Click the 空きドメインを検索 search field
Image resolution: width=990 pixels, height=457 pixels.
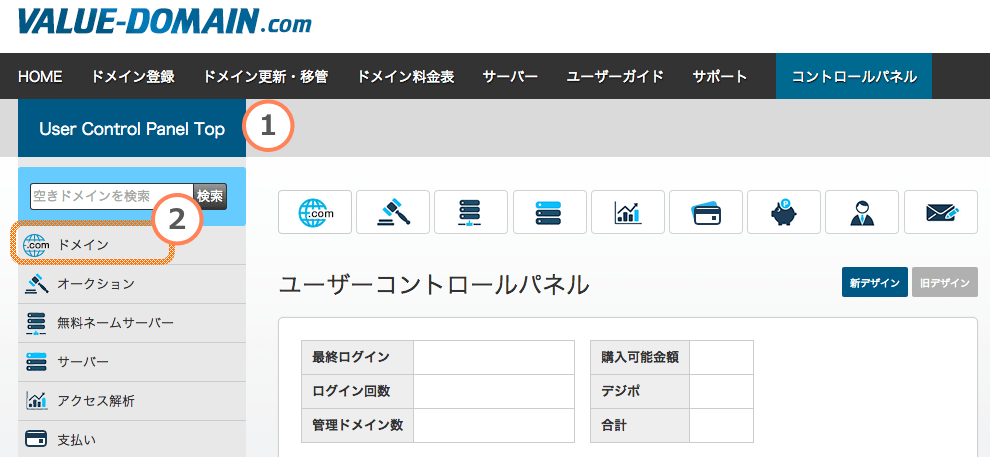tap(111, 196)
